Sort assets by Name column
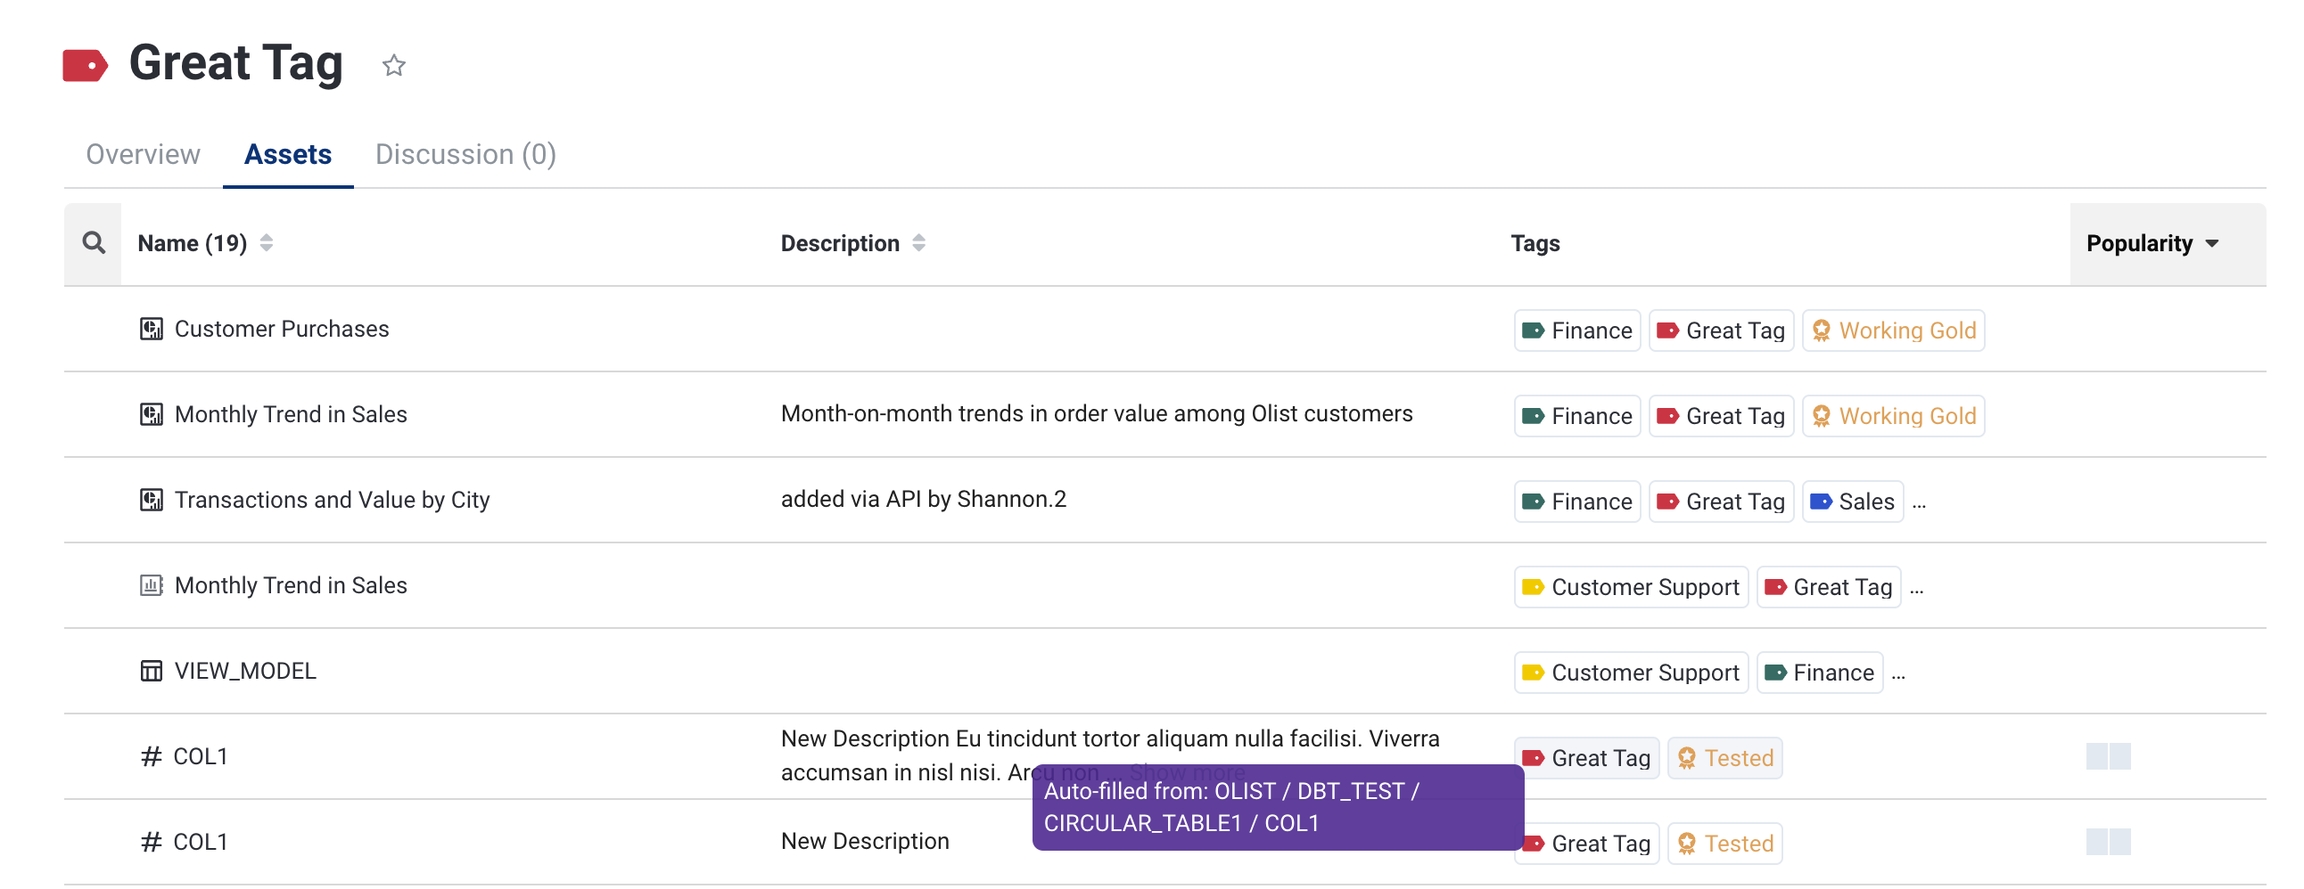This screenshot has width=2304, height=889. click(266, 243)
